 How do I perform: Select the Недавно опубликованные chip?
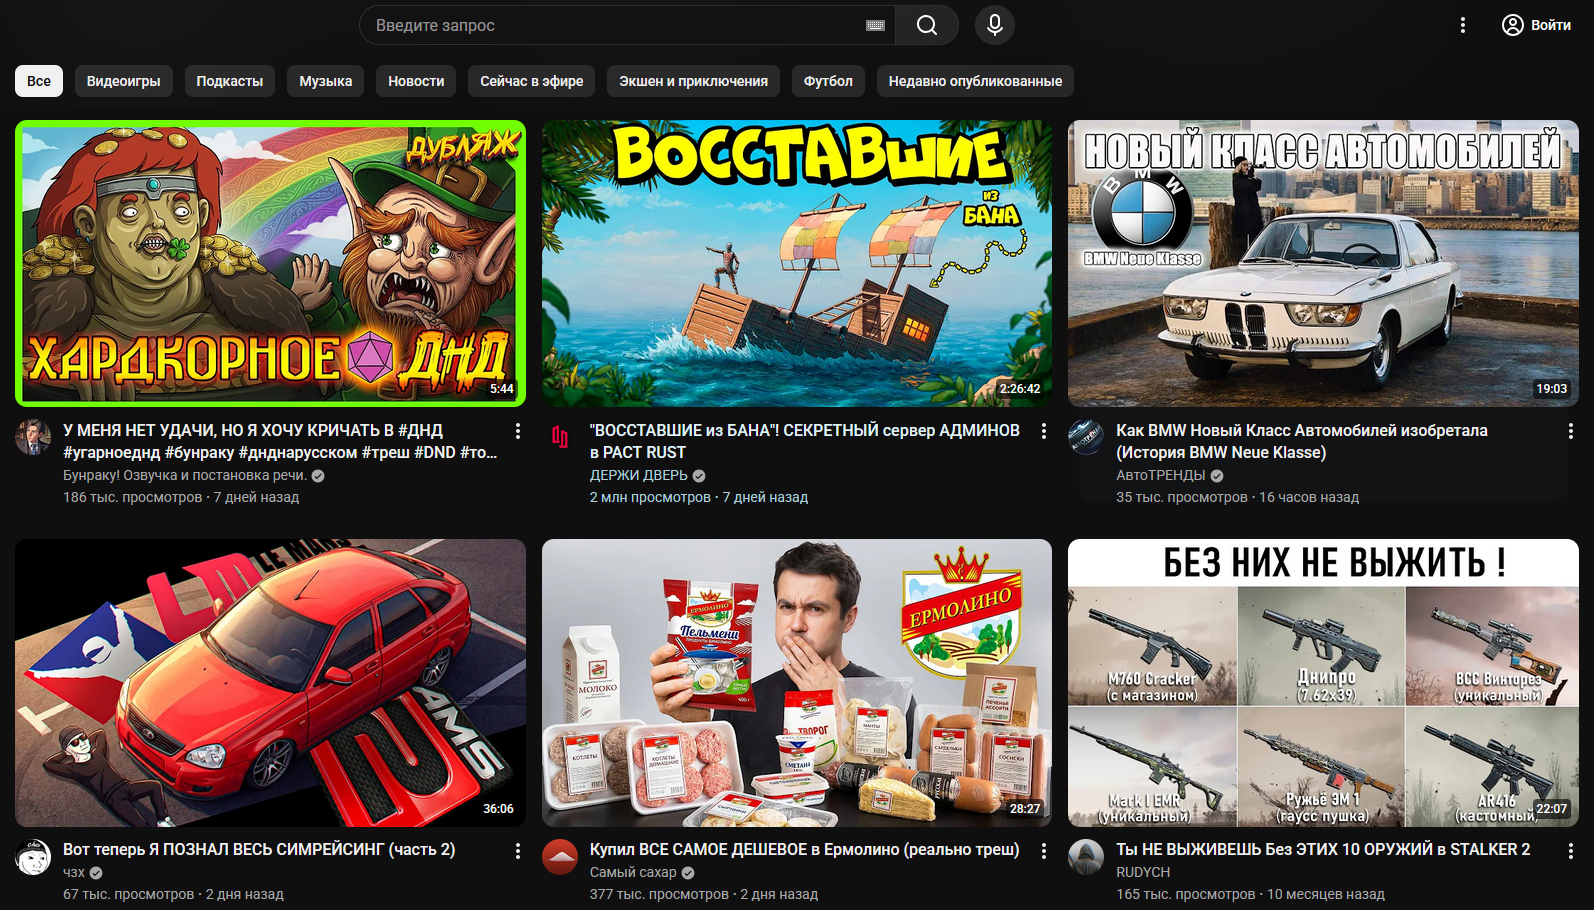coord(975,81)
